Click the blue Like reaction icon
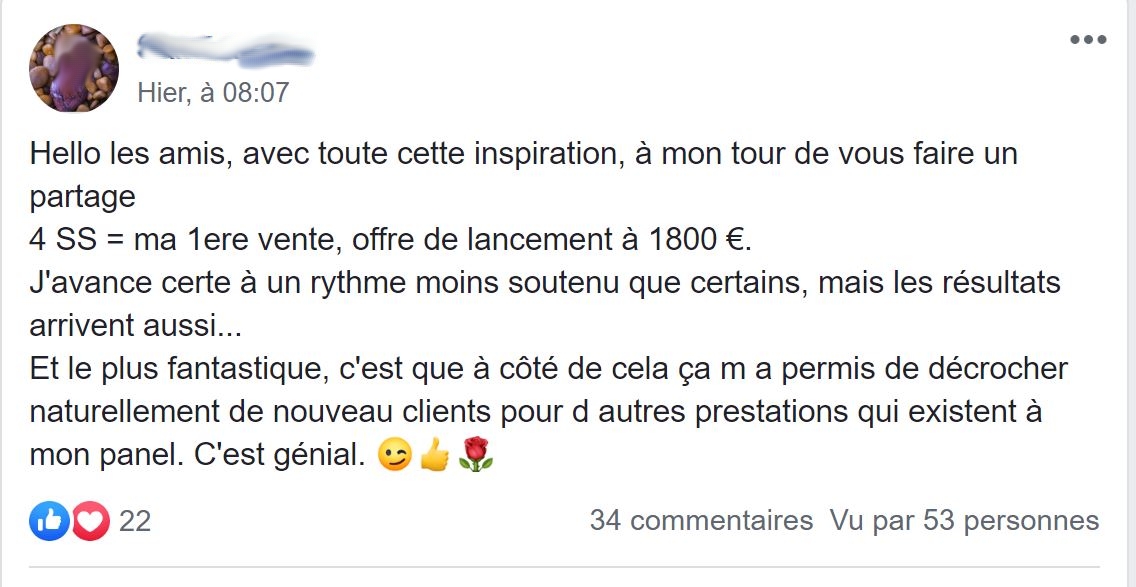 [x=49, y=521]
